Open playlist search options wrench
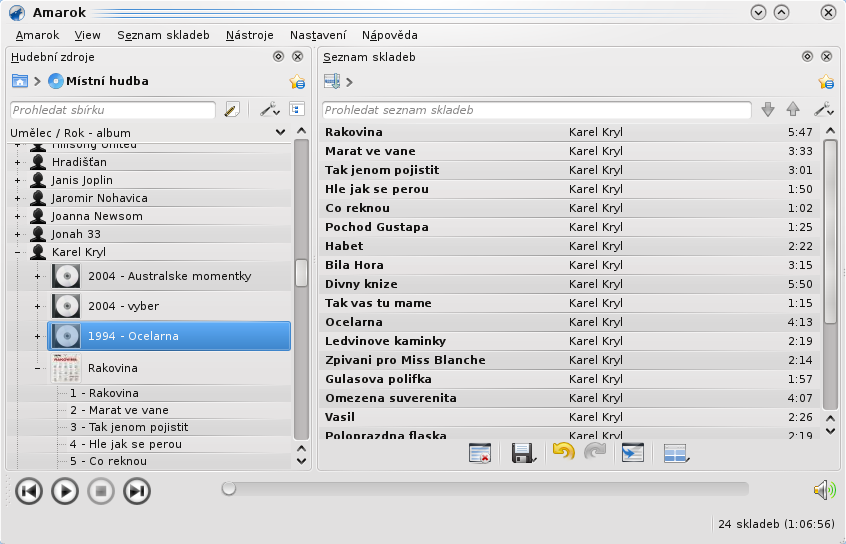Image resolution: width=846 pixels, height=544 pixels. click(x=824, y=110)
